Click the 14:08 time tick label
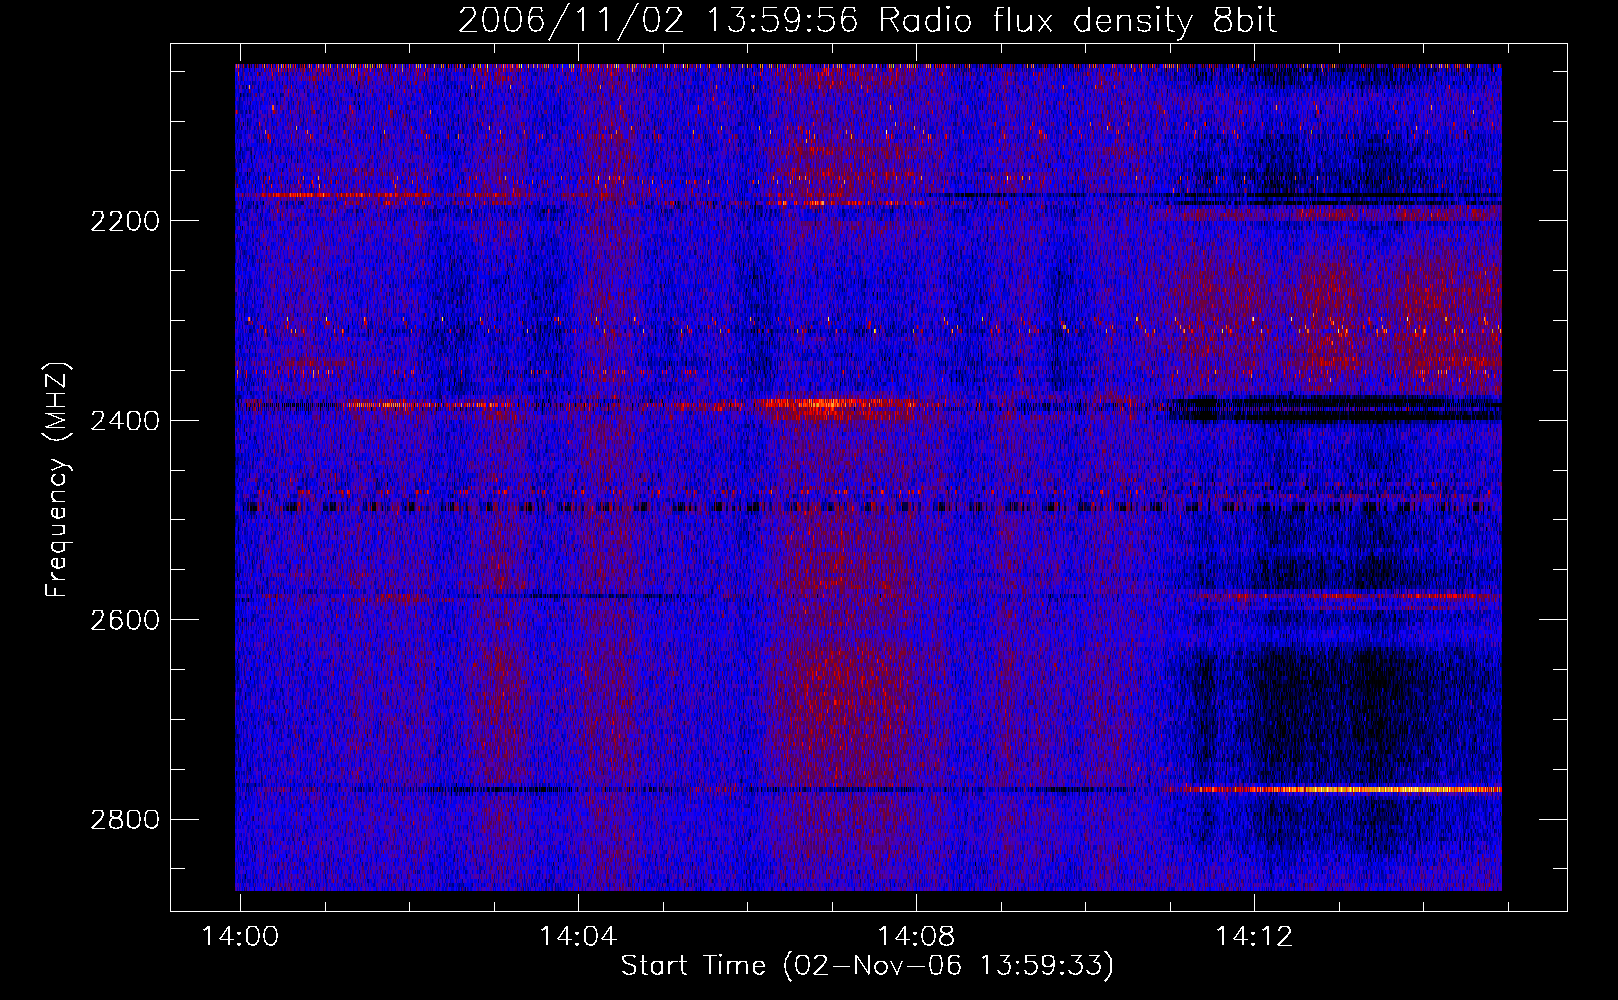 [916, 937]
